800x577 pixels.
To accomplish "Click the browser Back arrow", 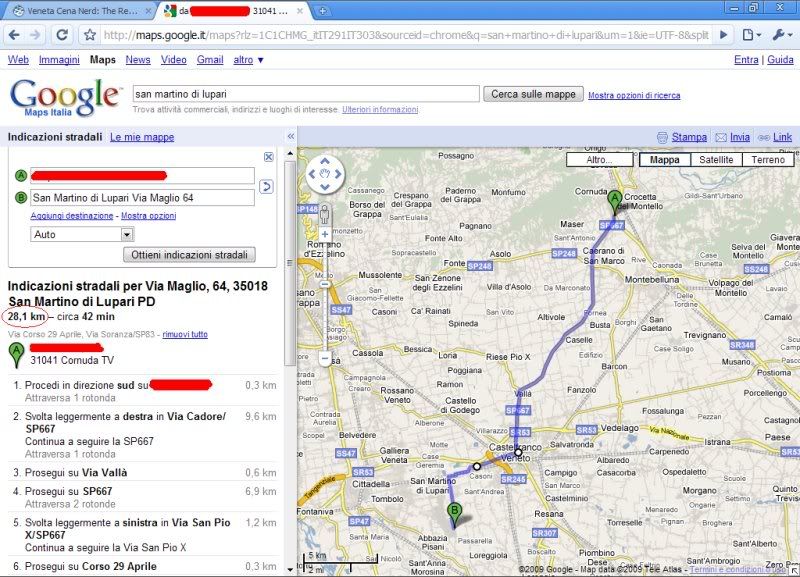I will (x=14, y=34).
